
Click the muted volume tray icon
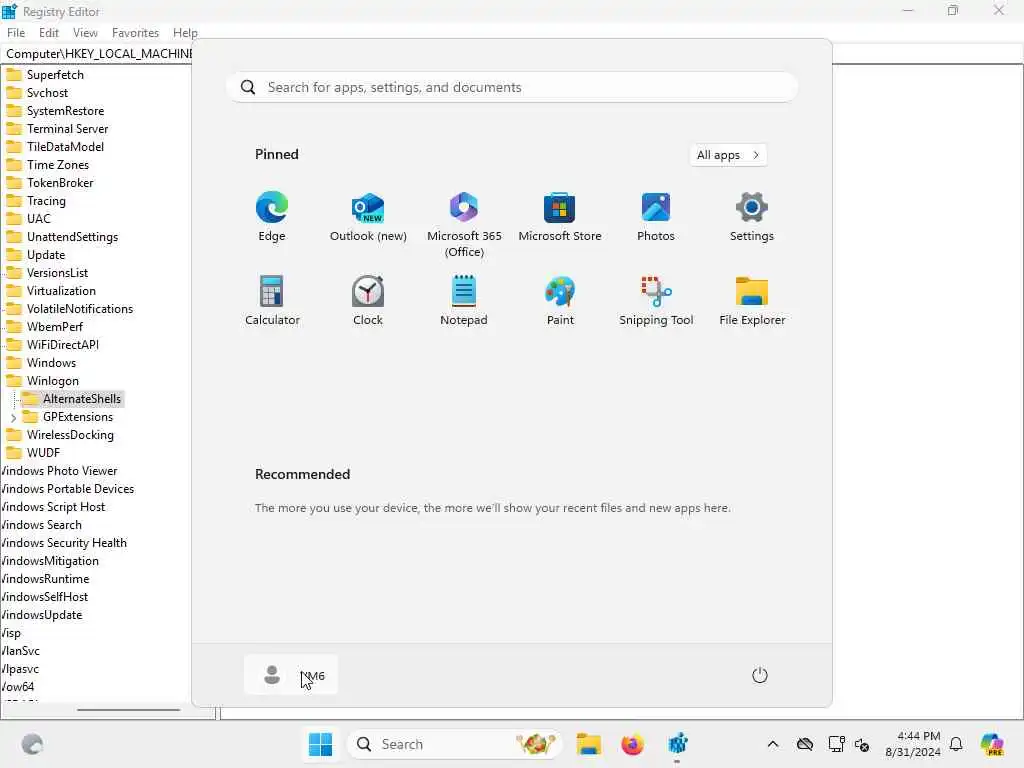tap(862, 744)
